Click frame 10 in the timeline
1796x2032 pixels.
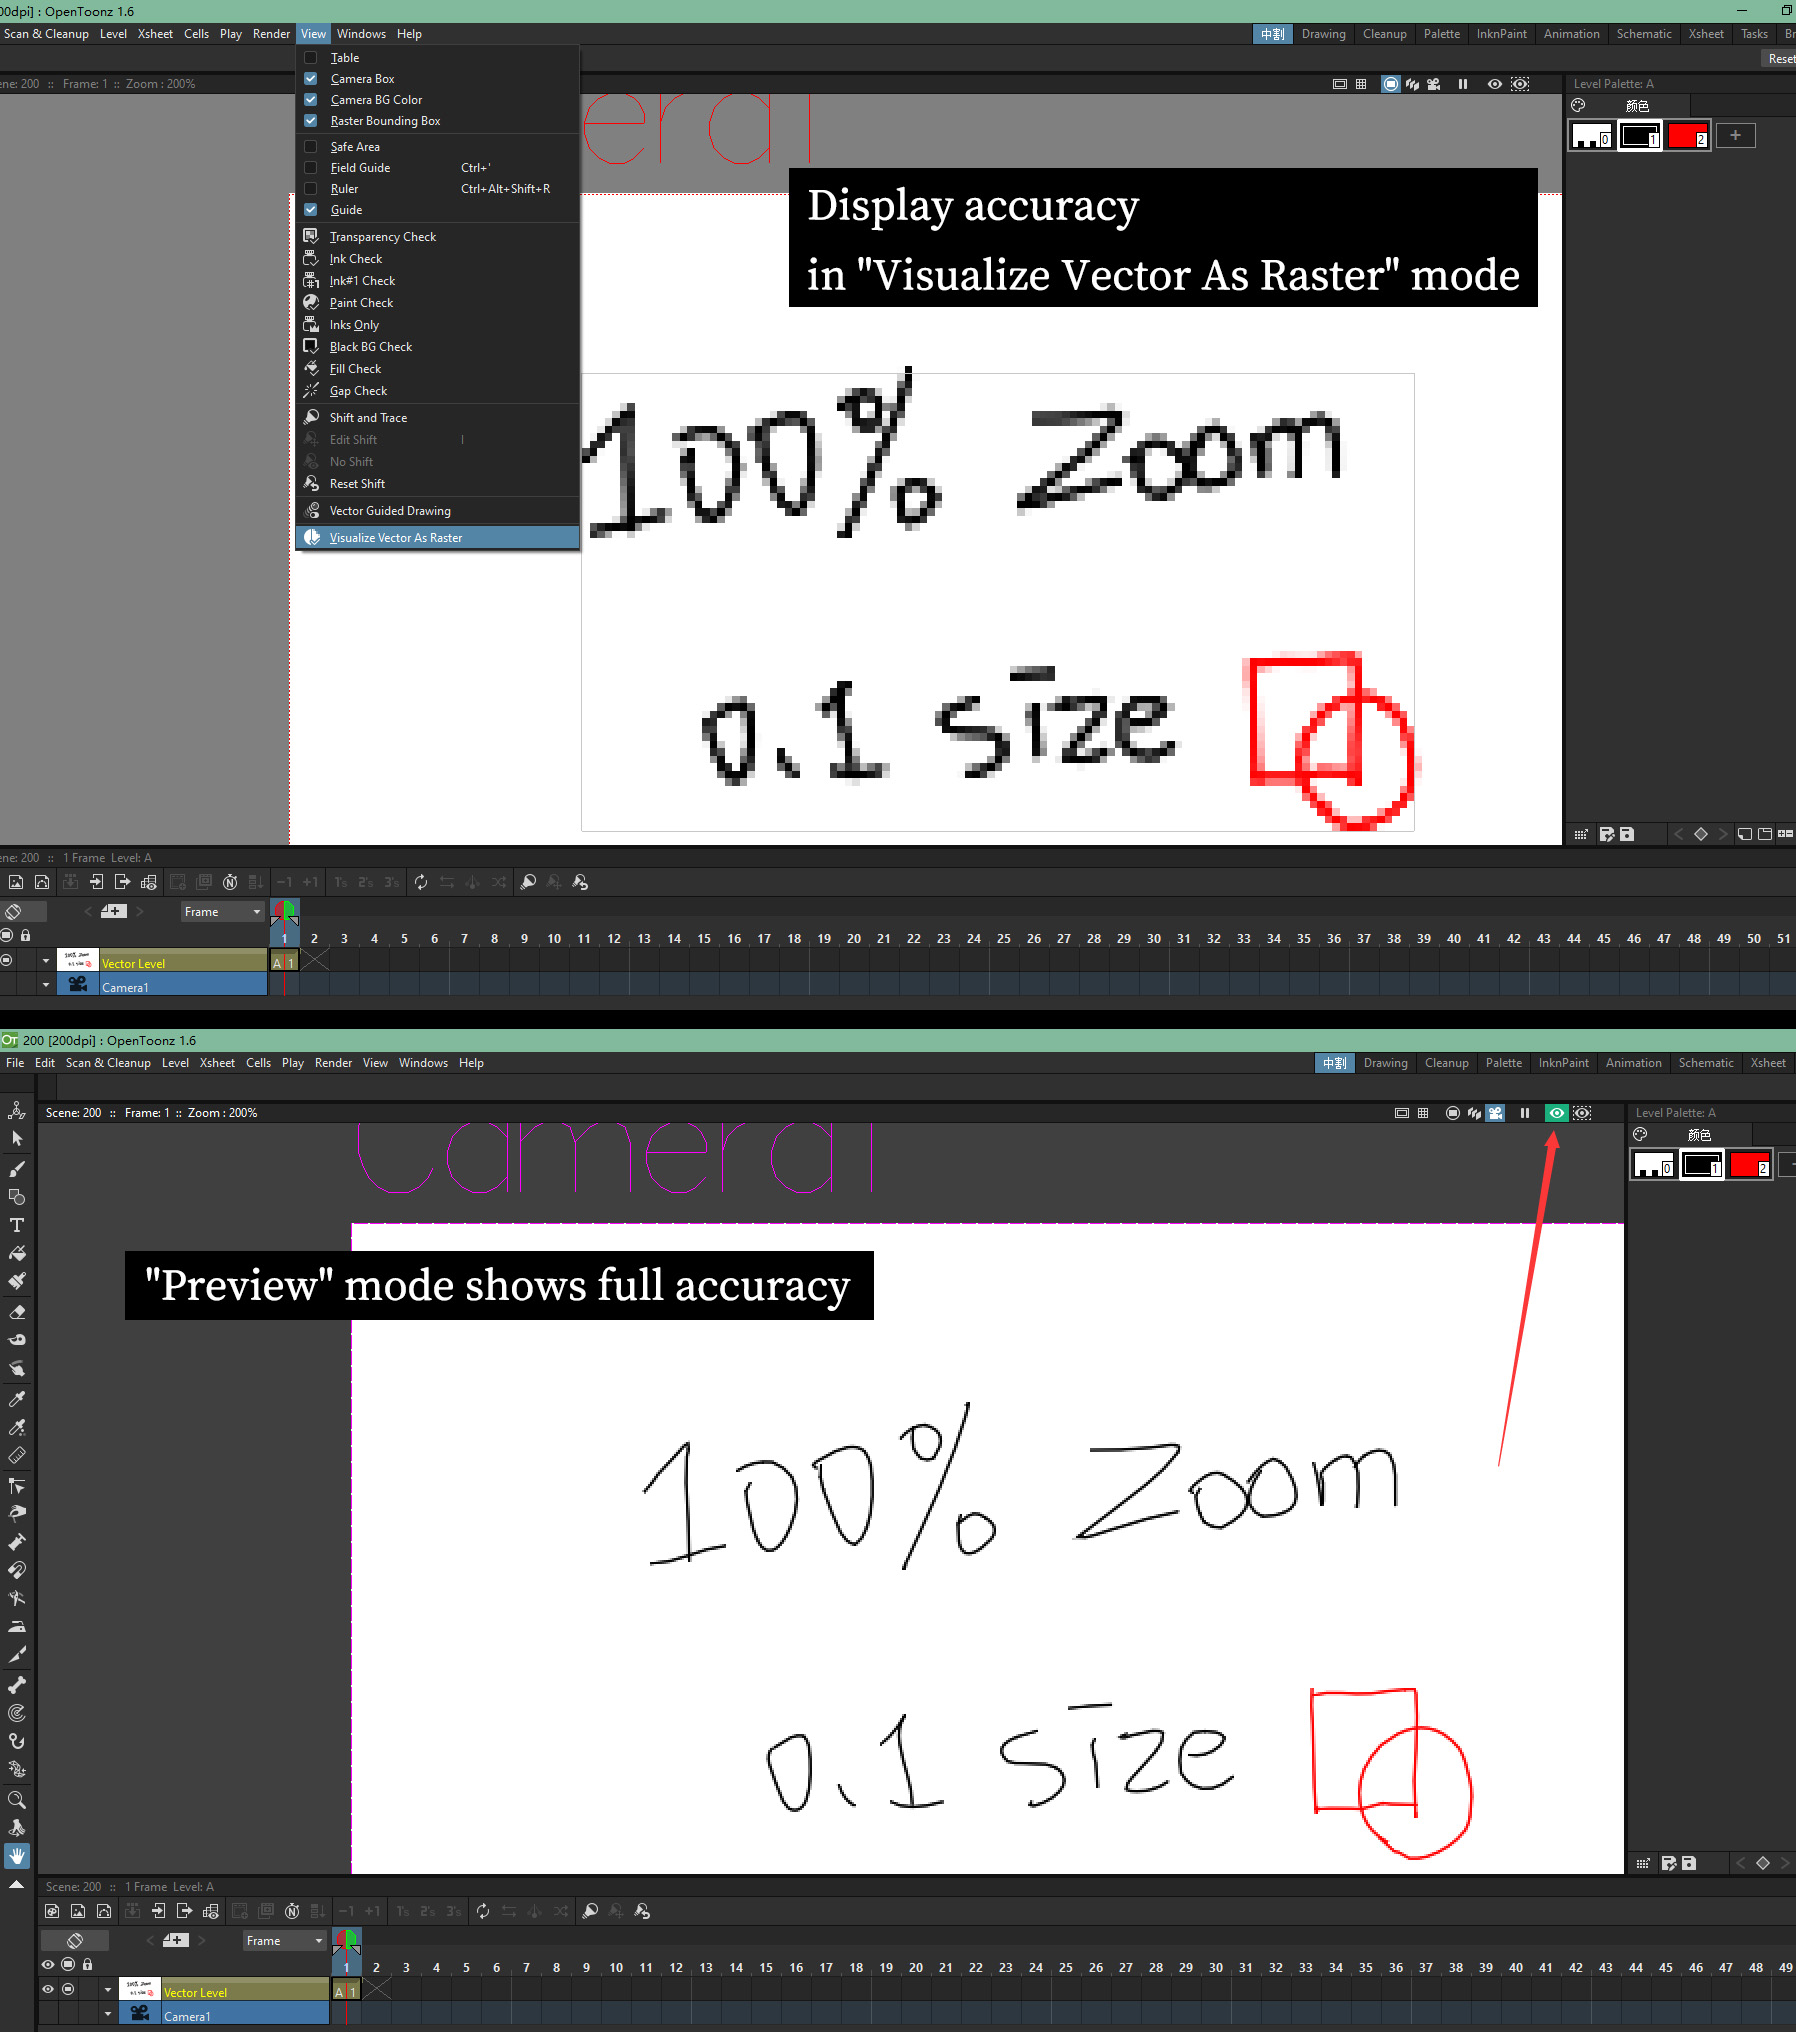[x=616, y=1966]
